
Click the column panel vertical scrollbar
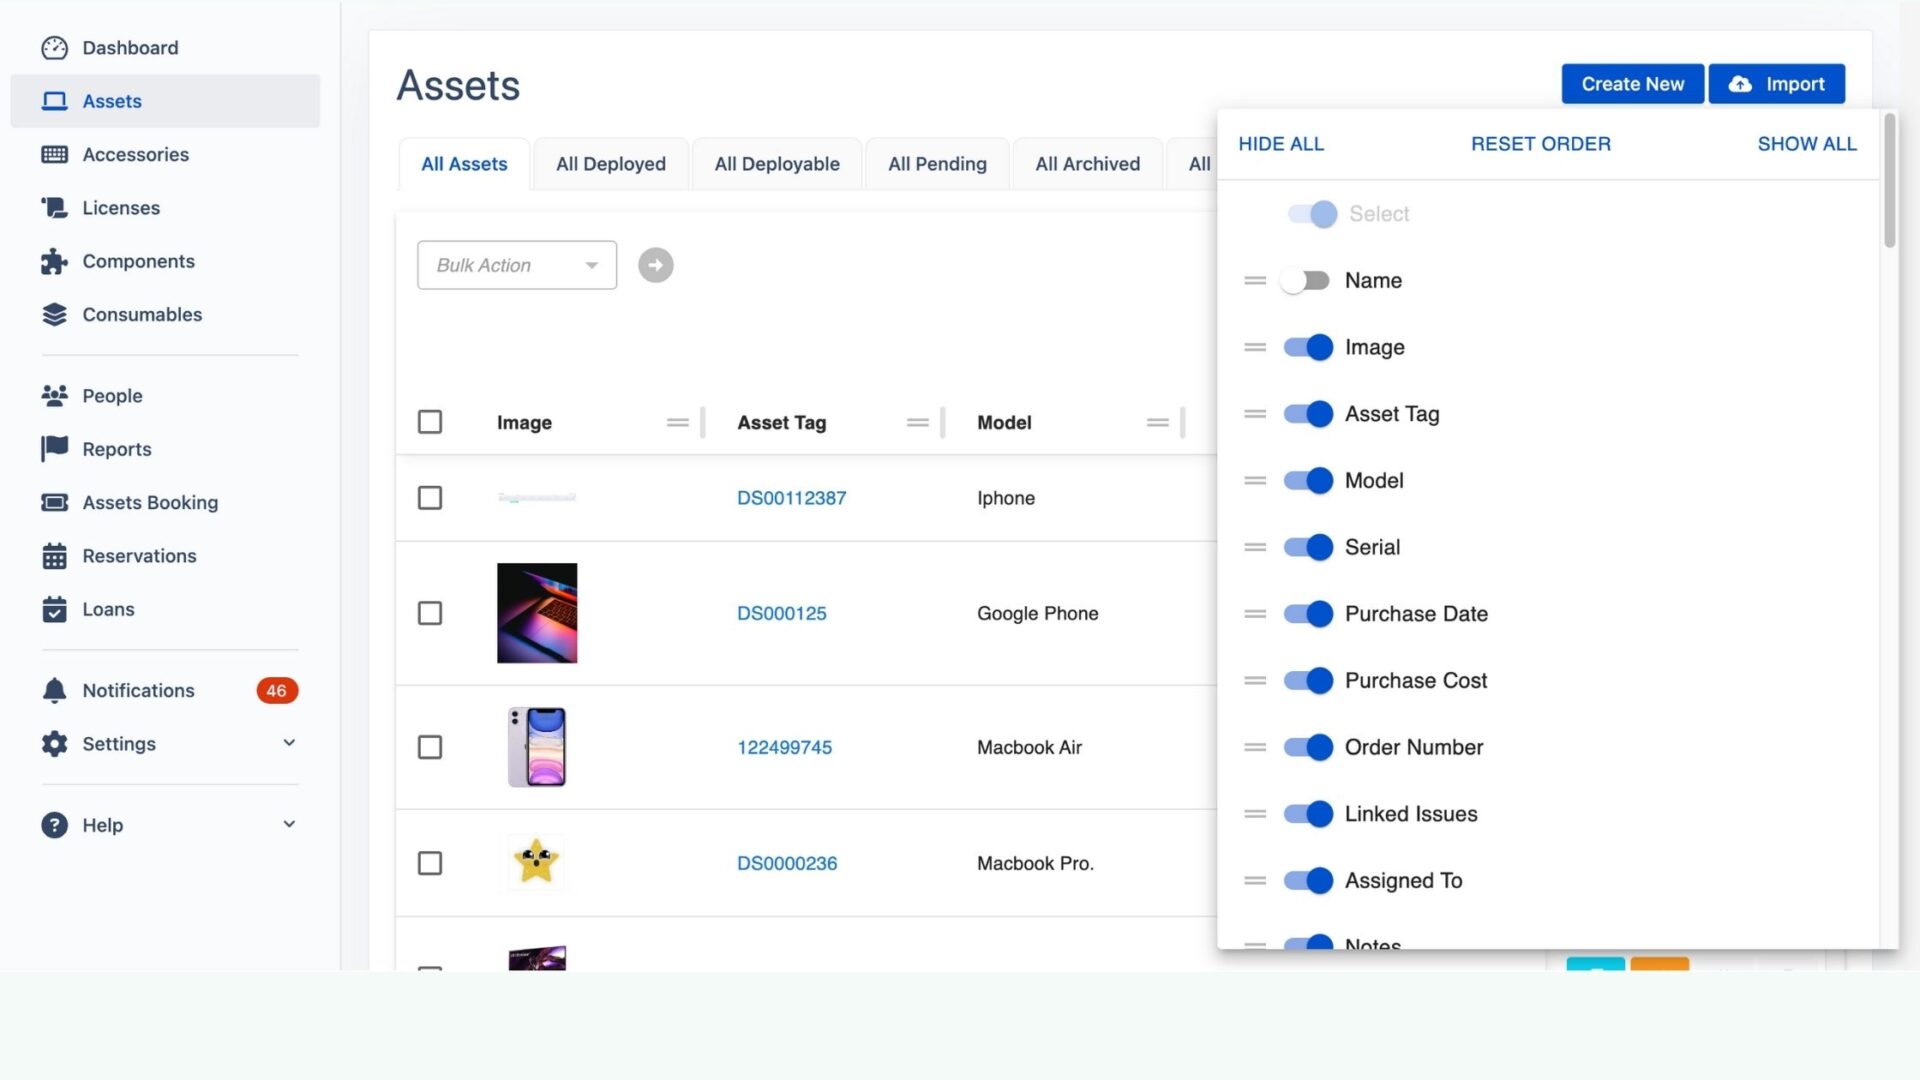[1889, 181]
